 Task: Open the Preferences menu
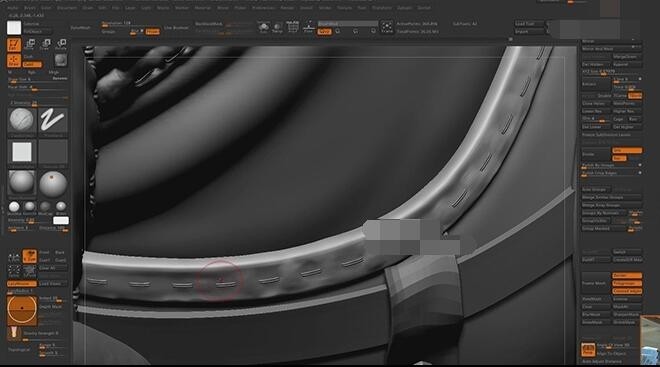263,8
